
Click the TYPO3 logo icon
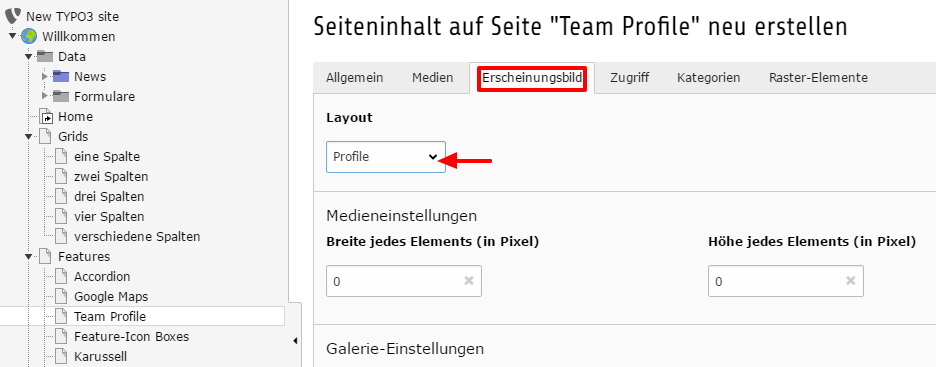13,16
